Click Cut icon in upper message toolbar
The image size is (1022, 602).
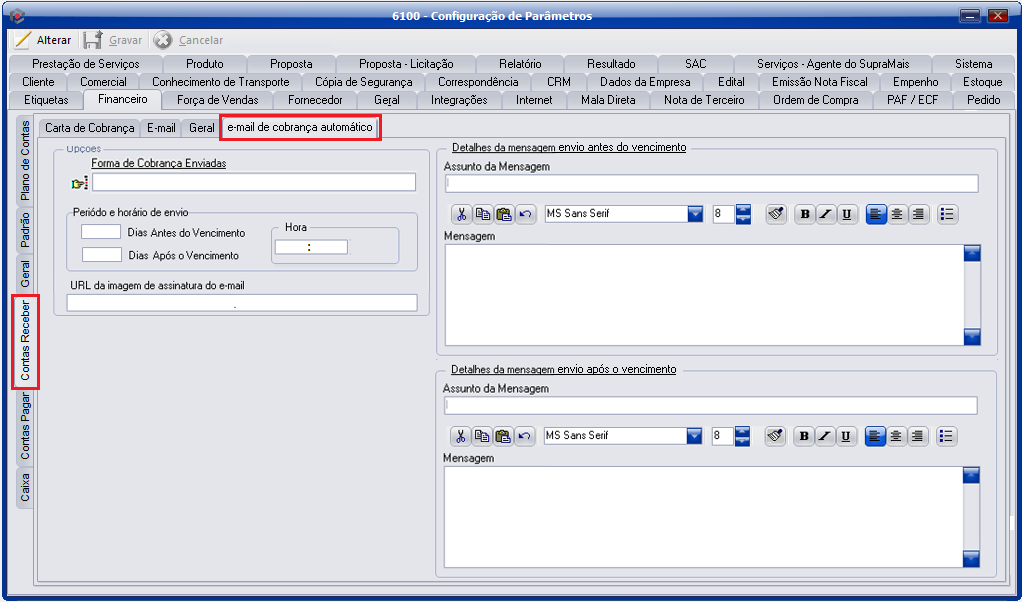(x=461, y=214)
